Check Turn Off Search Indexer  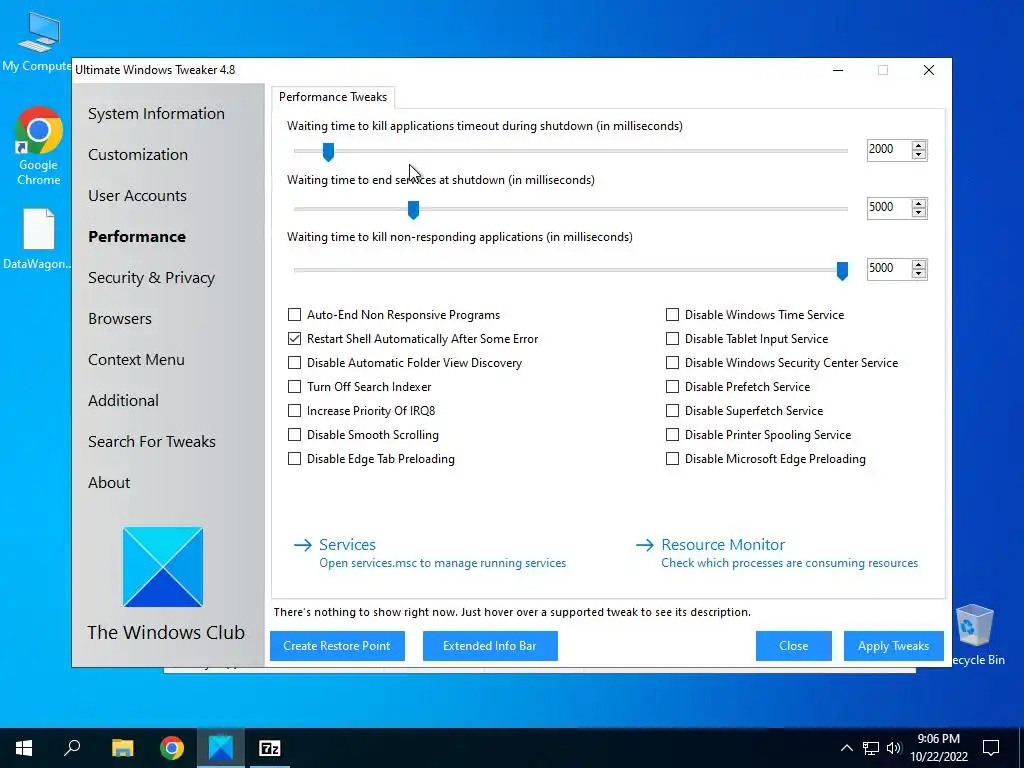295,387
